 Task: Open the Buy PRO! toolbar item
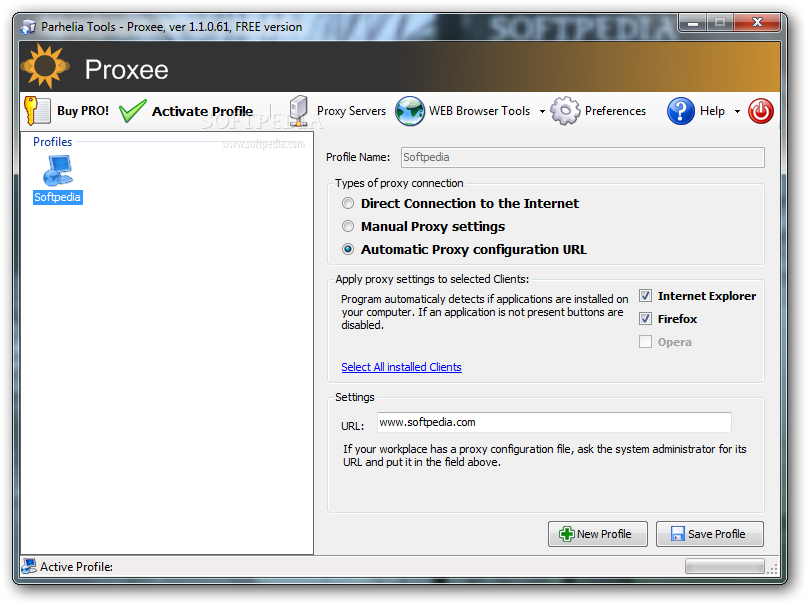83,111
